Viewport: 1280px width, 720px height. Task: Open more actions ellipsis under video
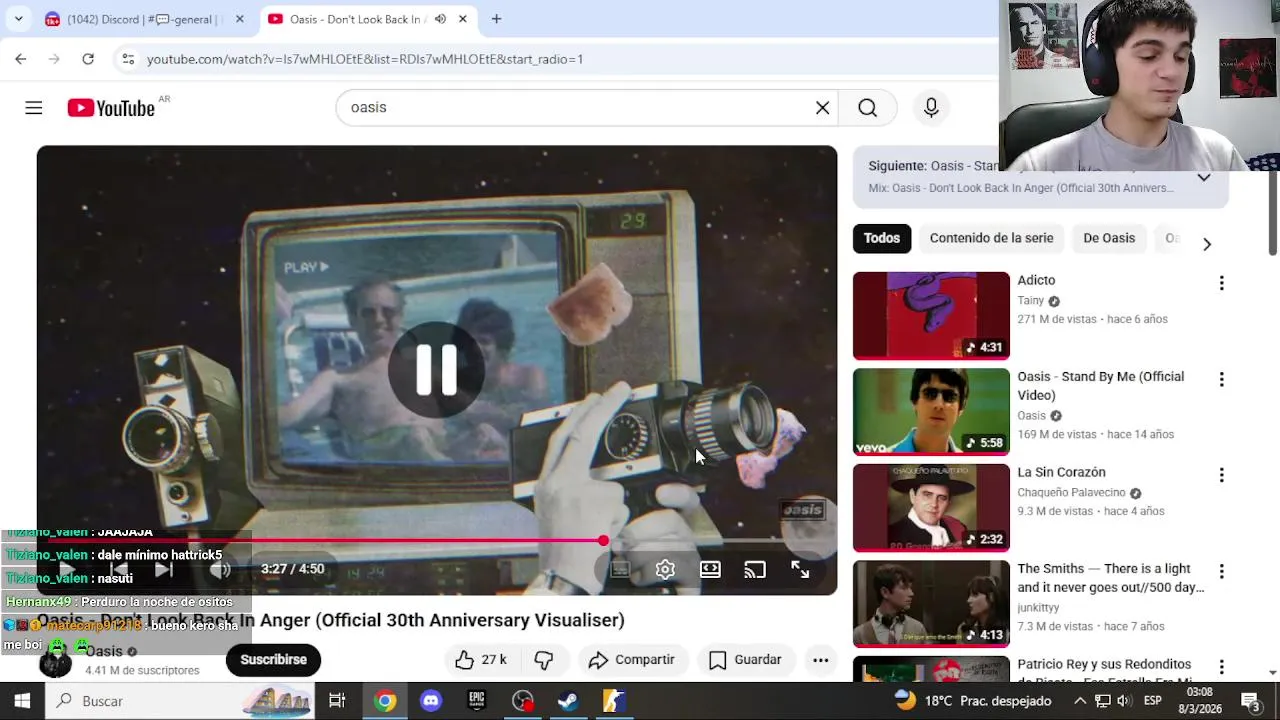(x=820, y=660)
